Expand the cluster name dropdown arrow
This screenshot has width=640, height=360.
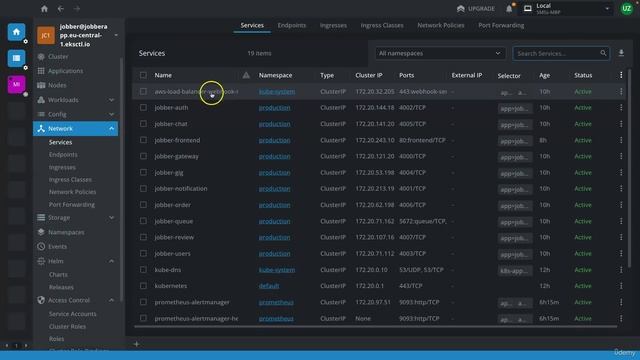(116, 35)
